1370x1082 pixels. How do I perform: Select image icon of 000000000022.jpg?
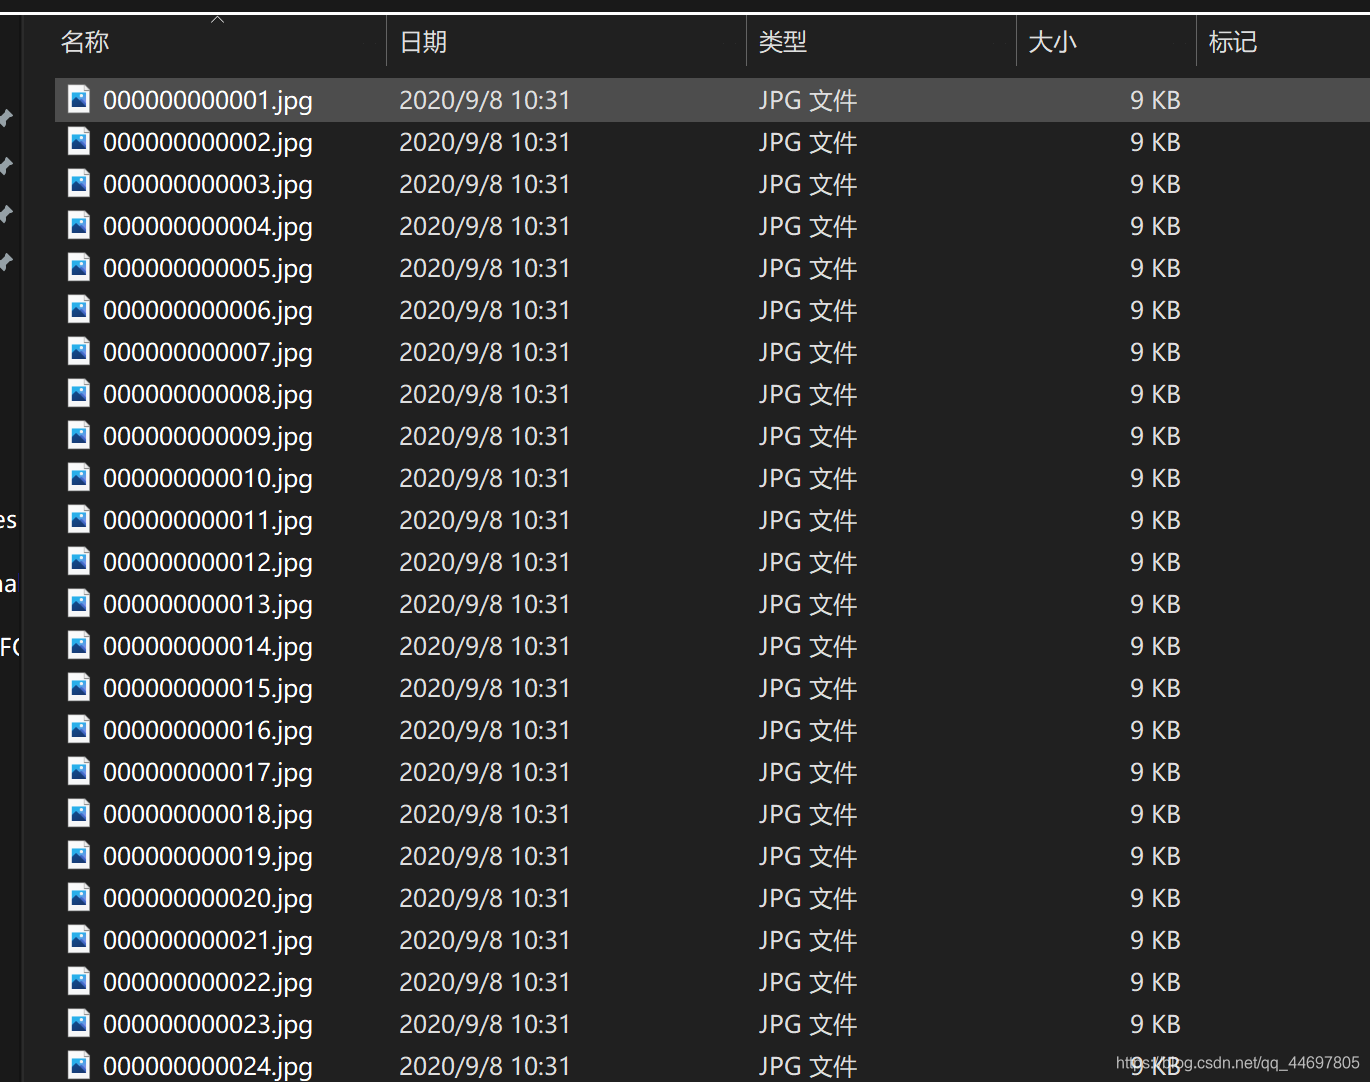coord(79,981)
